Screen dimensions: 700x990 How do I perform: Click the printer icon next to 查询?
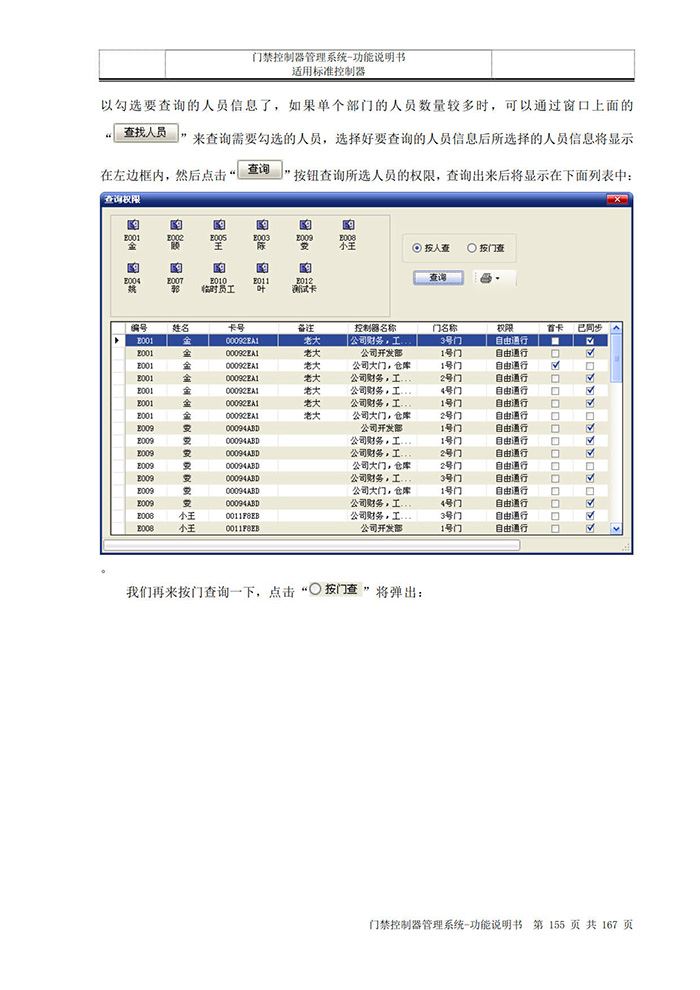click(x=485, y=278)
